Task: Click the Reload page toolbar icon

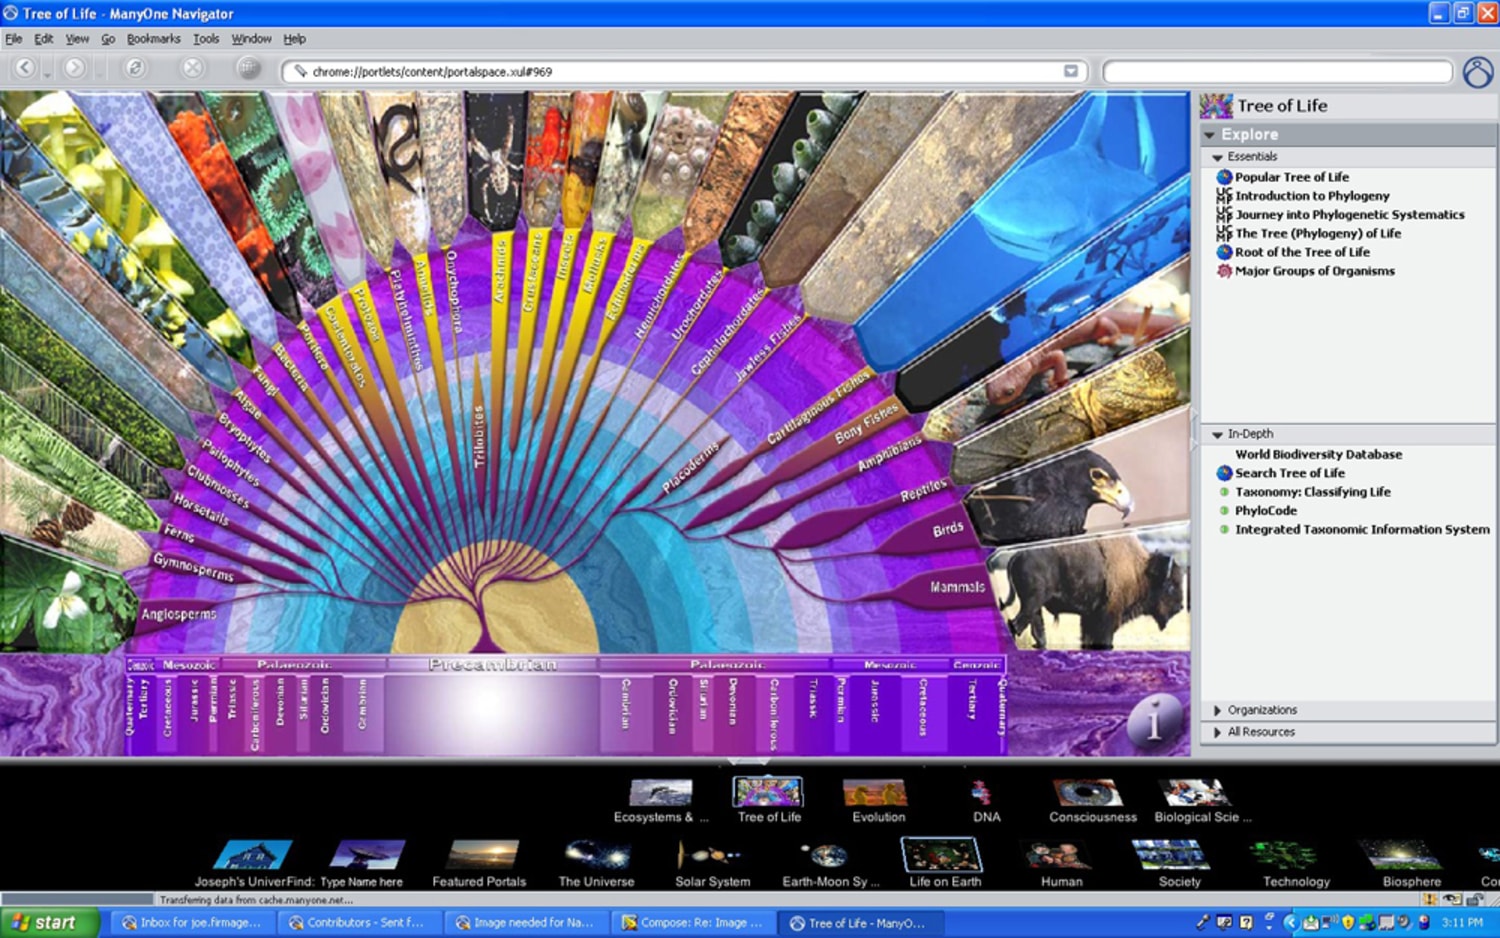Action: [x=134, y=68]
